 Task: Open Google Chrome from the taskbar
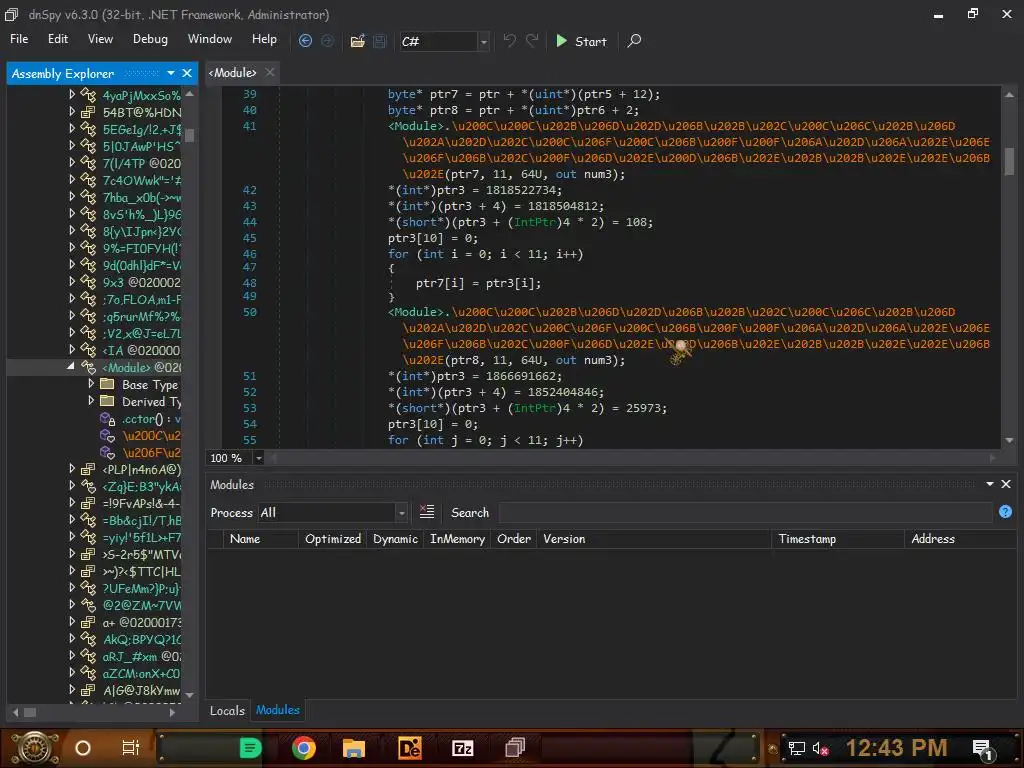pos(304,748)
